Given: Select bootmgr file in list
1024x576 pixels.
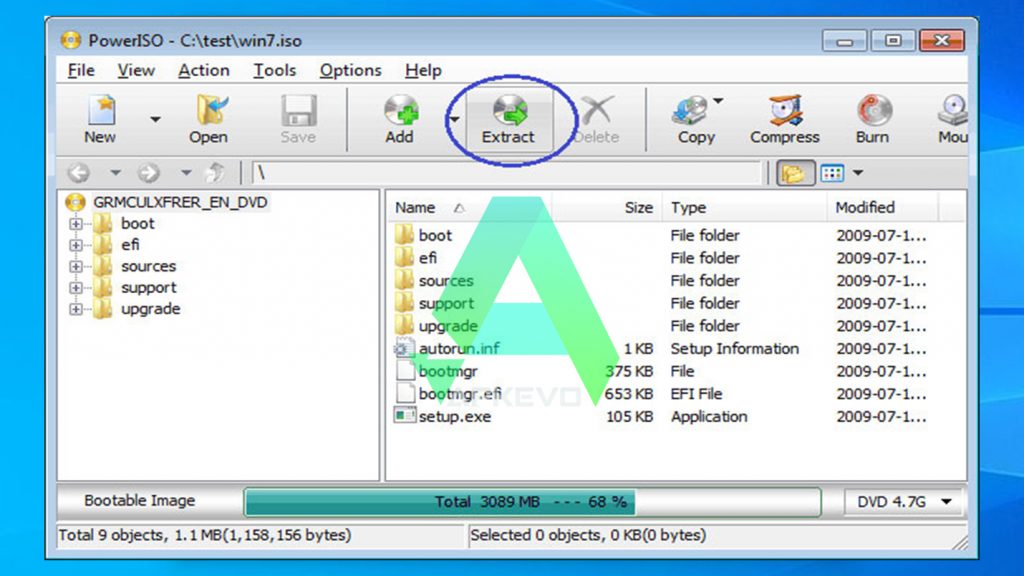Looking at the screenshot, I should pos(448,372).
